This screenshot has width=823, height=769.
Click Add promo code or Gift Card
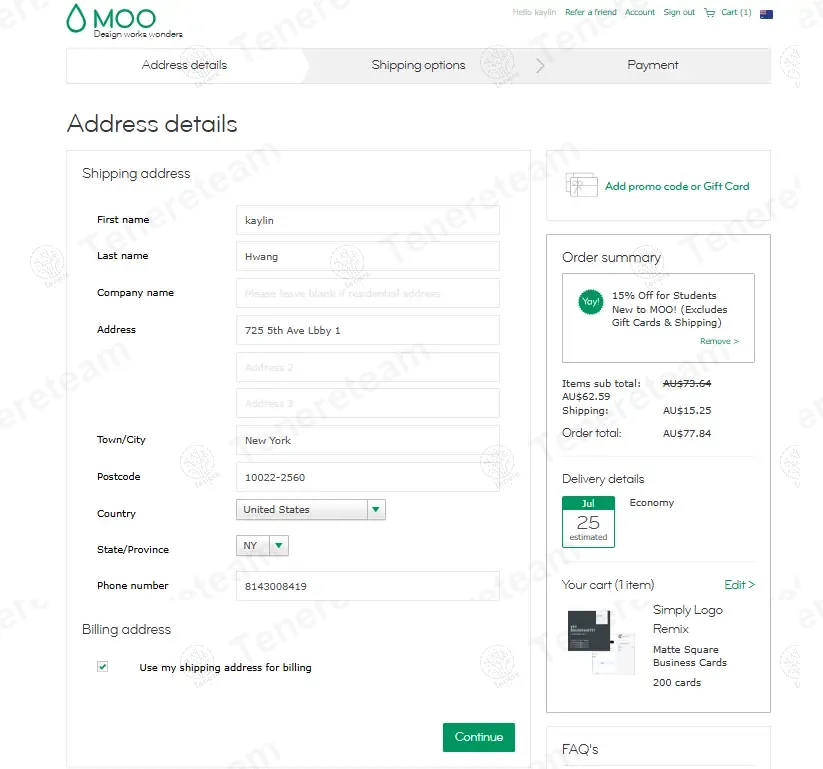[676, 186]
